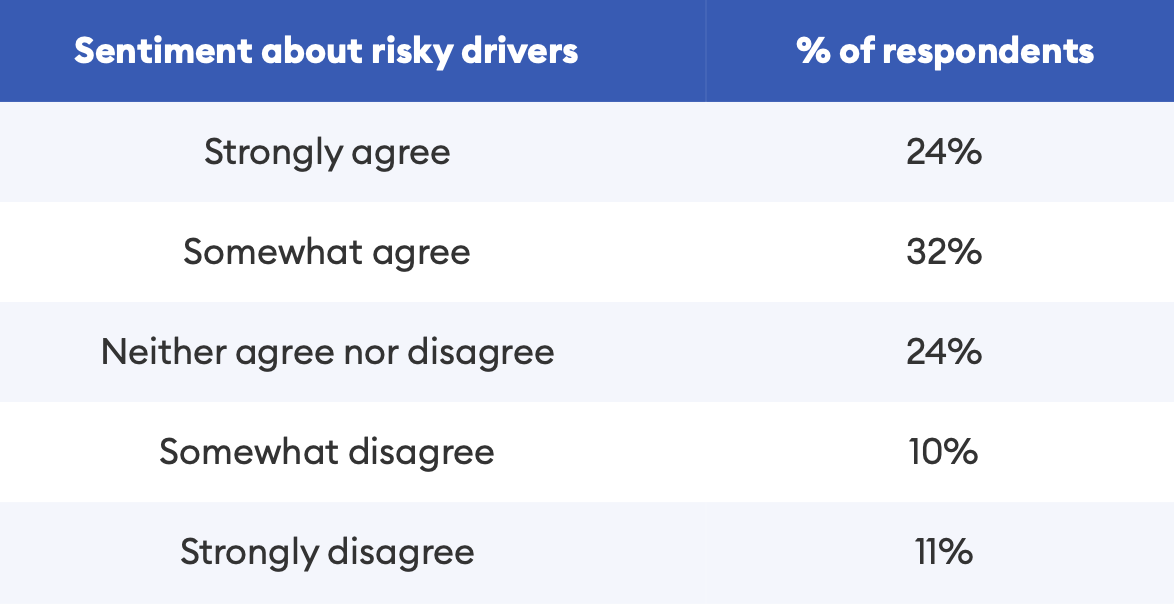Select the "Strongly disagree" row label
1174x609 pixels.
[x=327, y=552]
